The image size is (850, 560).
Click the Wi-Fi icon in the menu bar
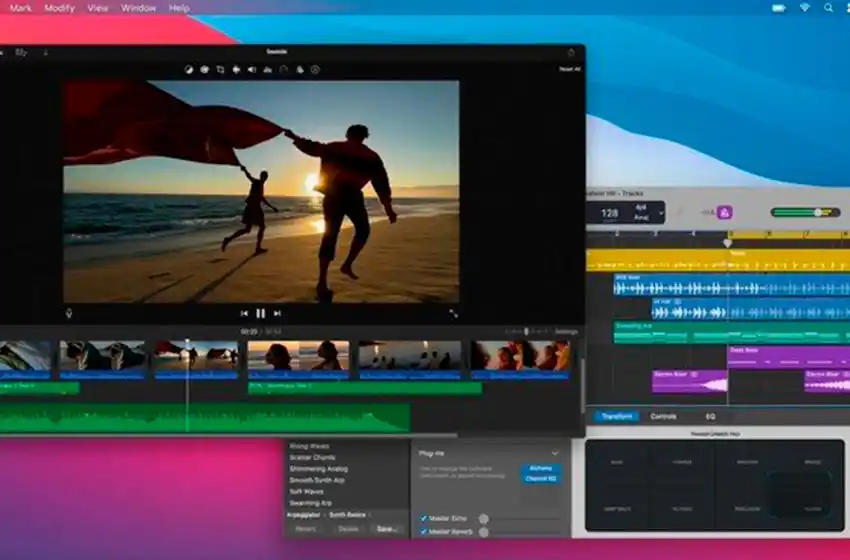[x=804, y=8]
